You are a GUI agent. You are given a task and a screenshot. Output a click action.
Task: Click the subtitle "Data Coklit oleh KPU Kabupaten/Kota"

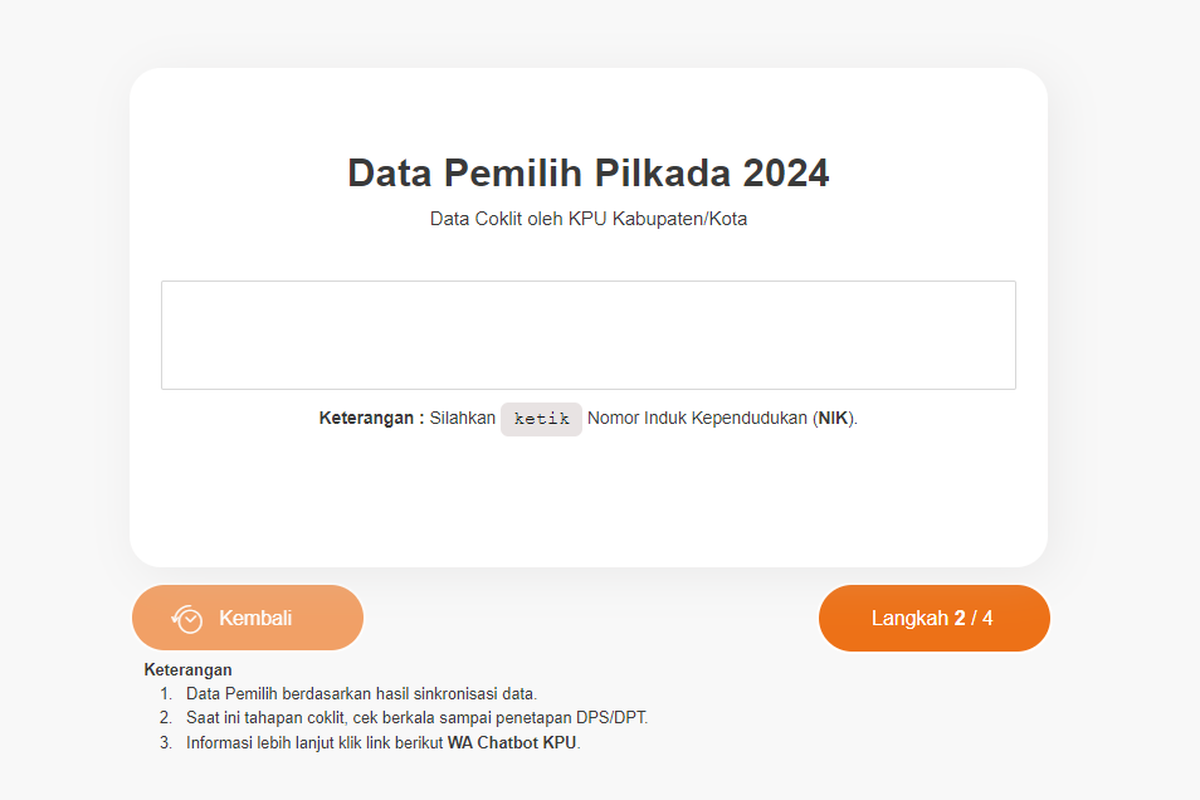tap(588, 218)
